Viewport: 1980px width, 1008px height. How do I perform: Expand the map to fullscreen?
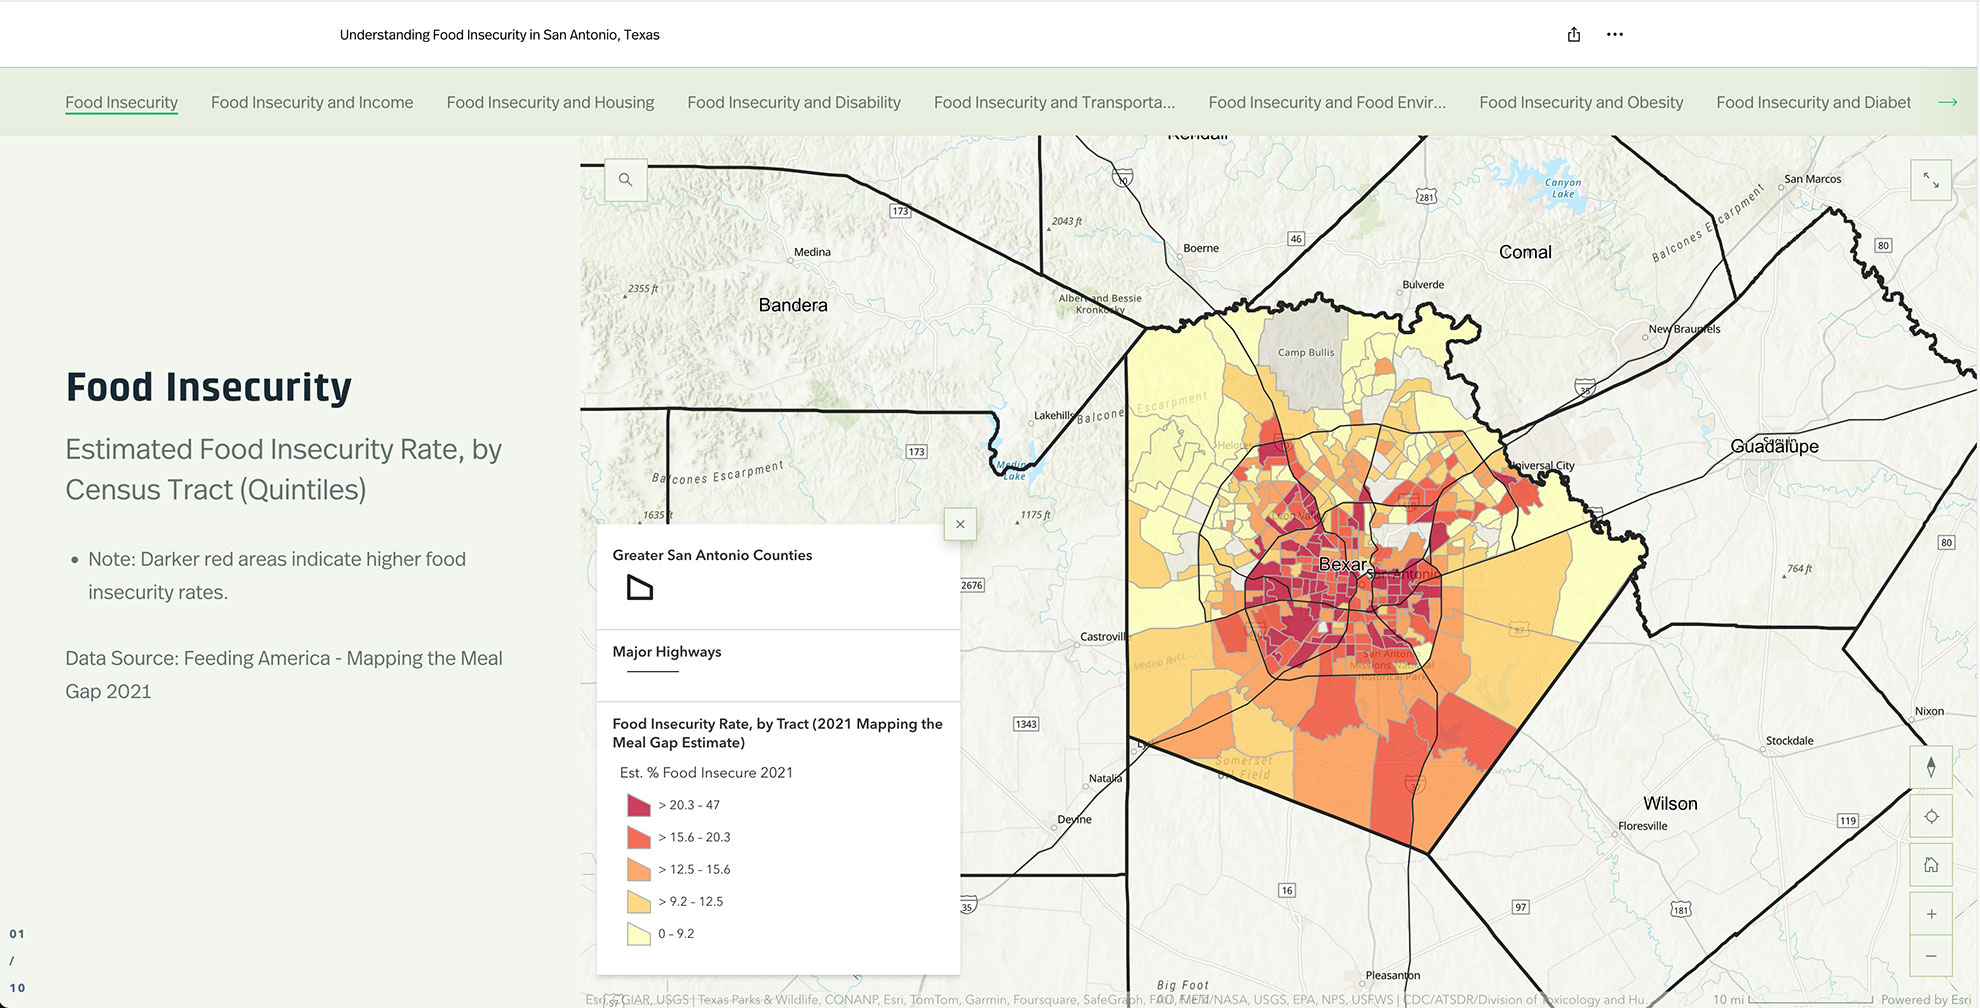[x=1930, y=181]
